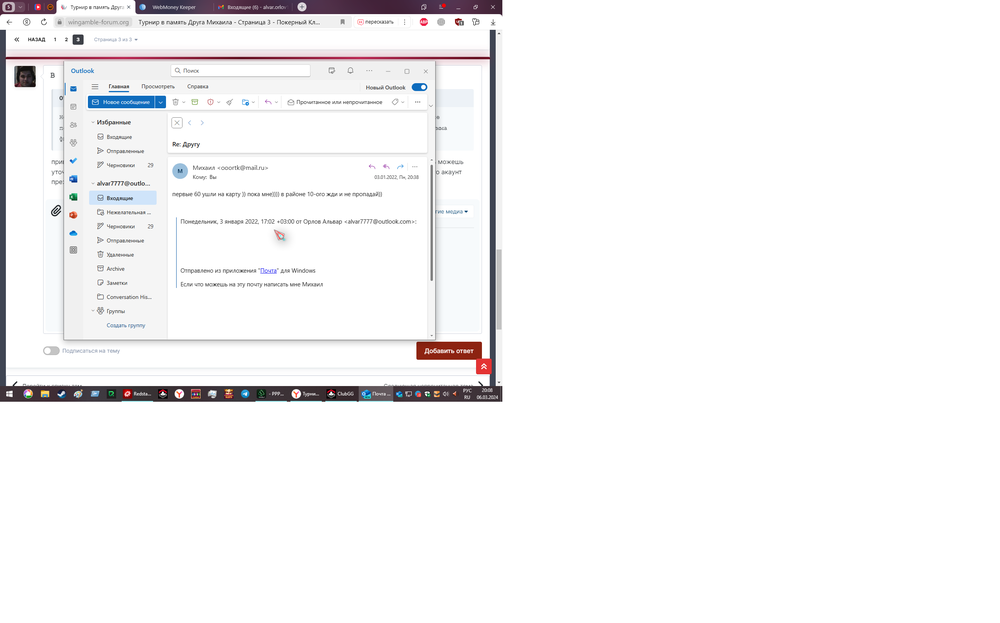Expand the dropdown next to "Новое сообщение"

click(x=160, y=102)
